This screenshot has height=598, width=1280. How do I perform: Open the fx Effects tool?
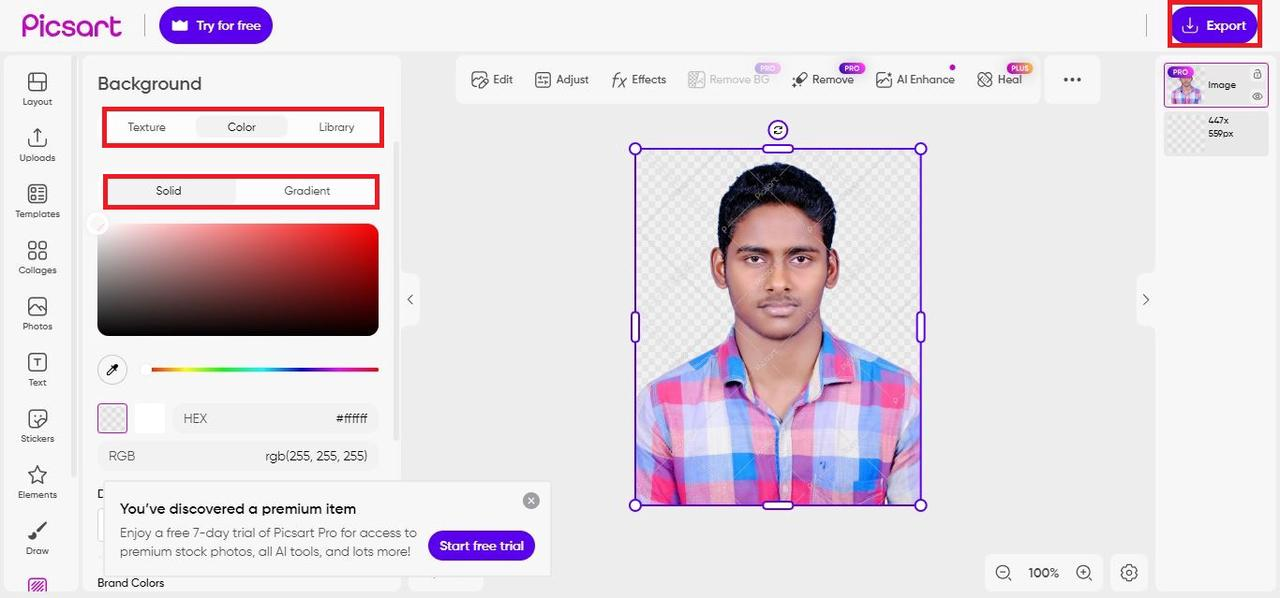tap(639, 79)
